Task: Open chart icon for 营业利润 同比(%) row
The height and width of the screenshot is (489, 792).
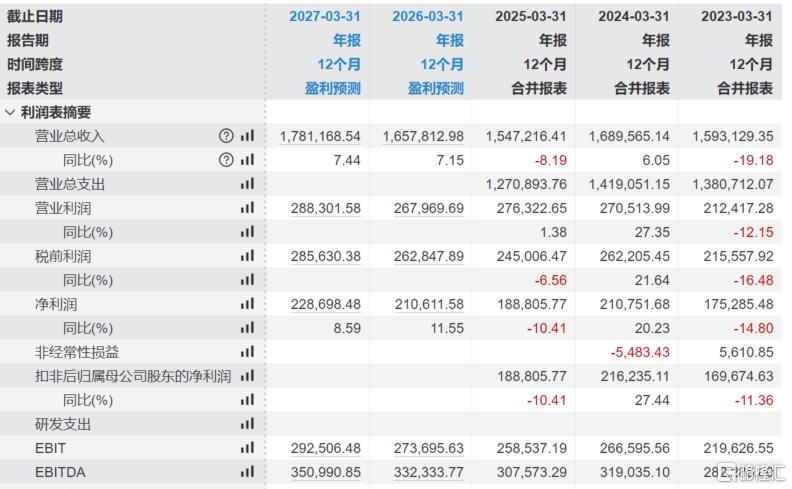Action: click(x=247, y=232)
